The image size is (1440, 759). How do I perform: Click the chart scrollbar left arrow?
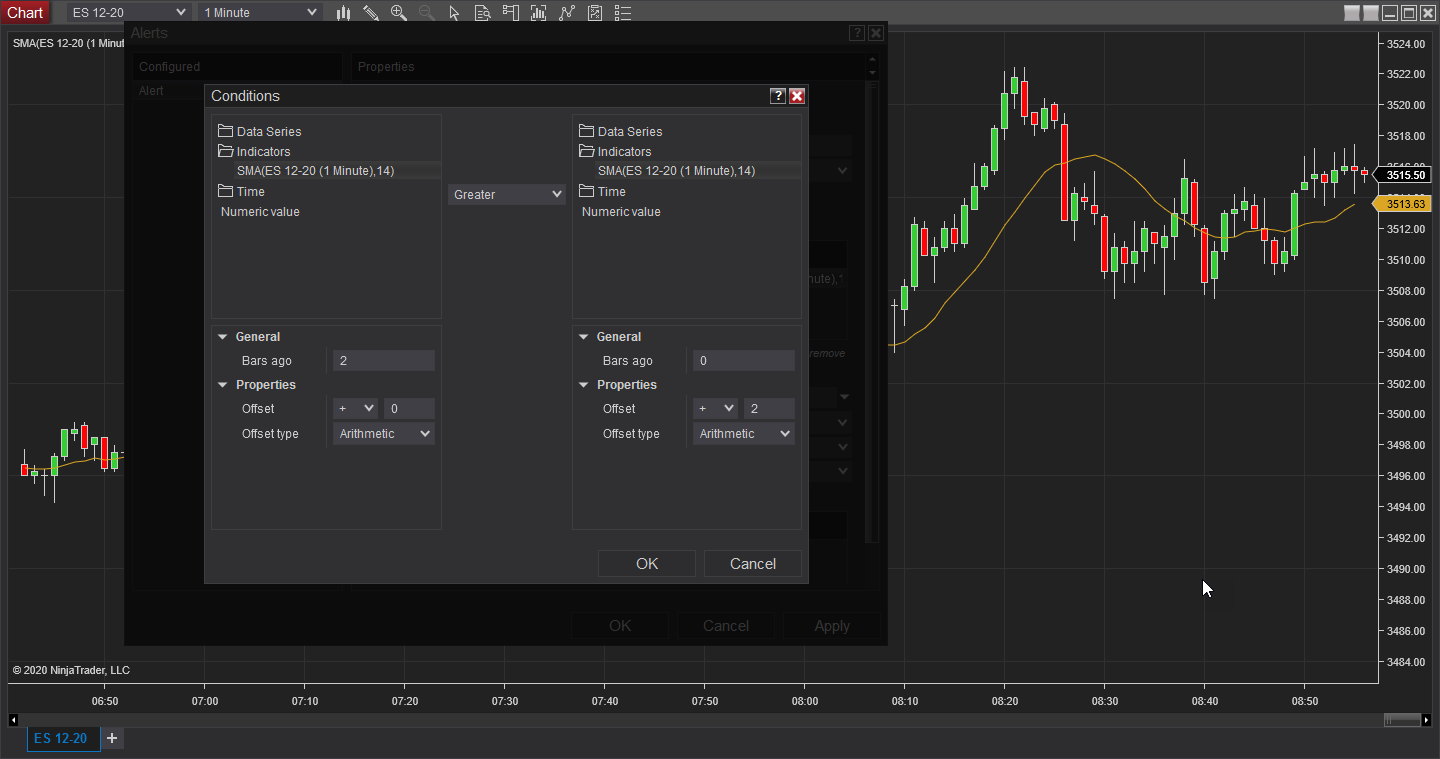[x=13, y=720]
